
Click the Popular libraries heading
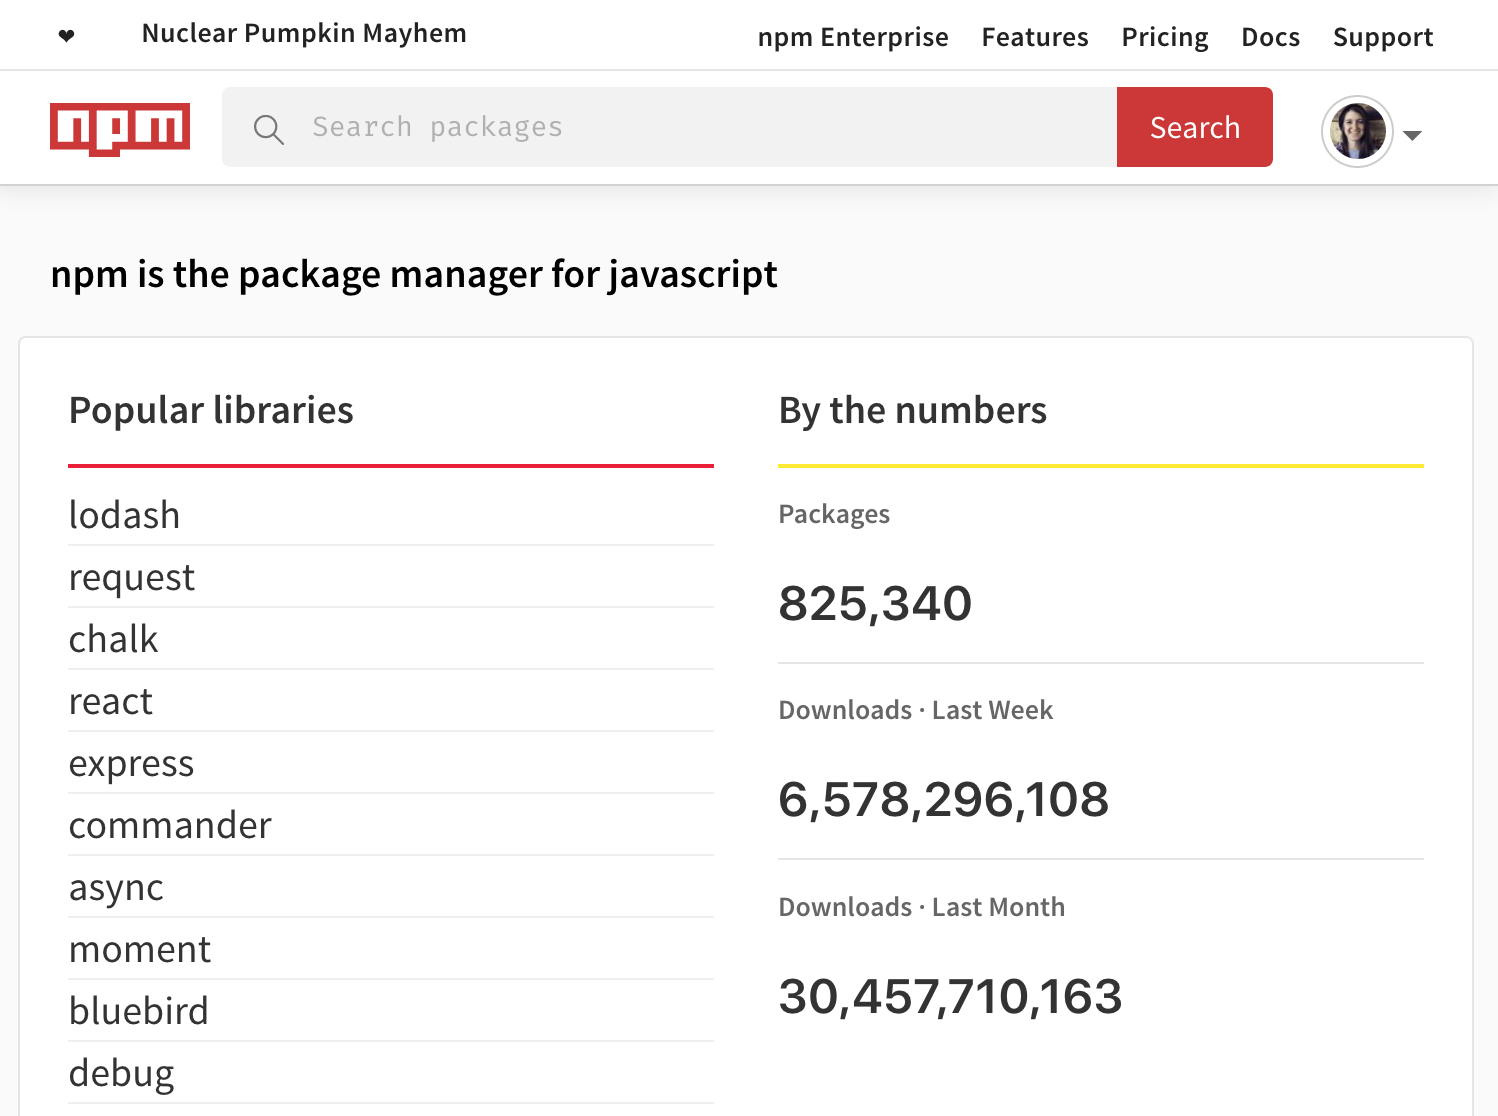pos(211,410)
